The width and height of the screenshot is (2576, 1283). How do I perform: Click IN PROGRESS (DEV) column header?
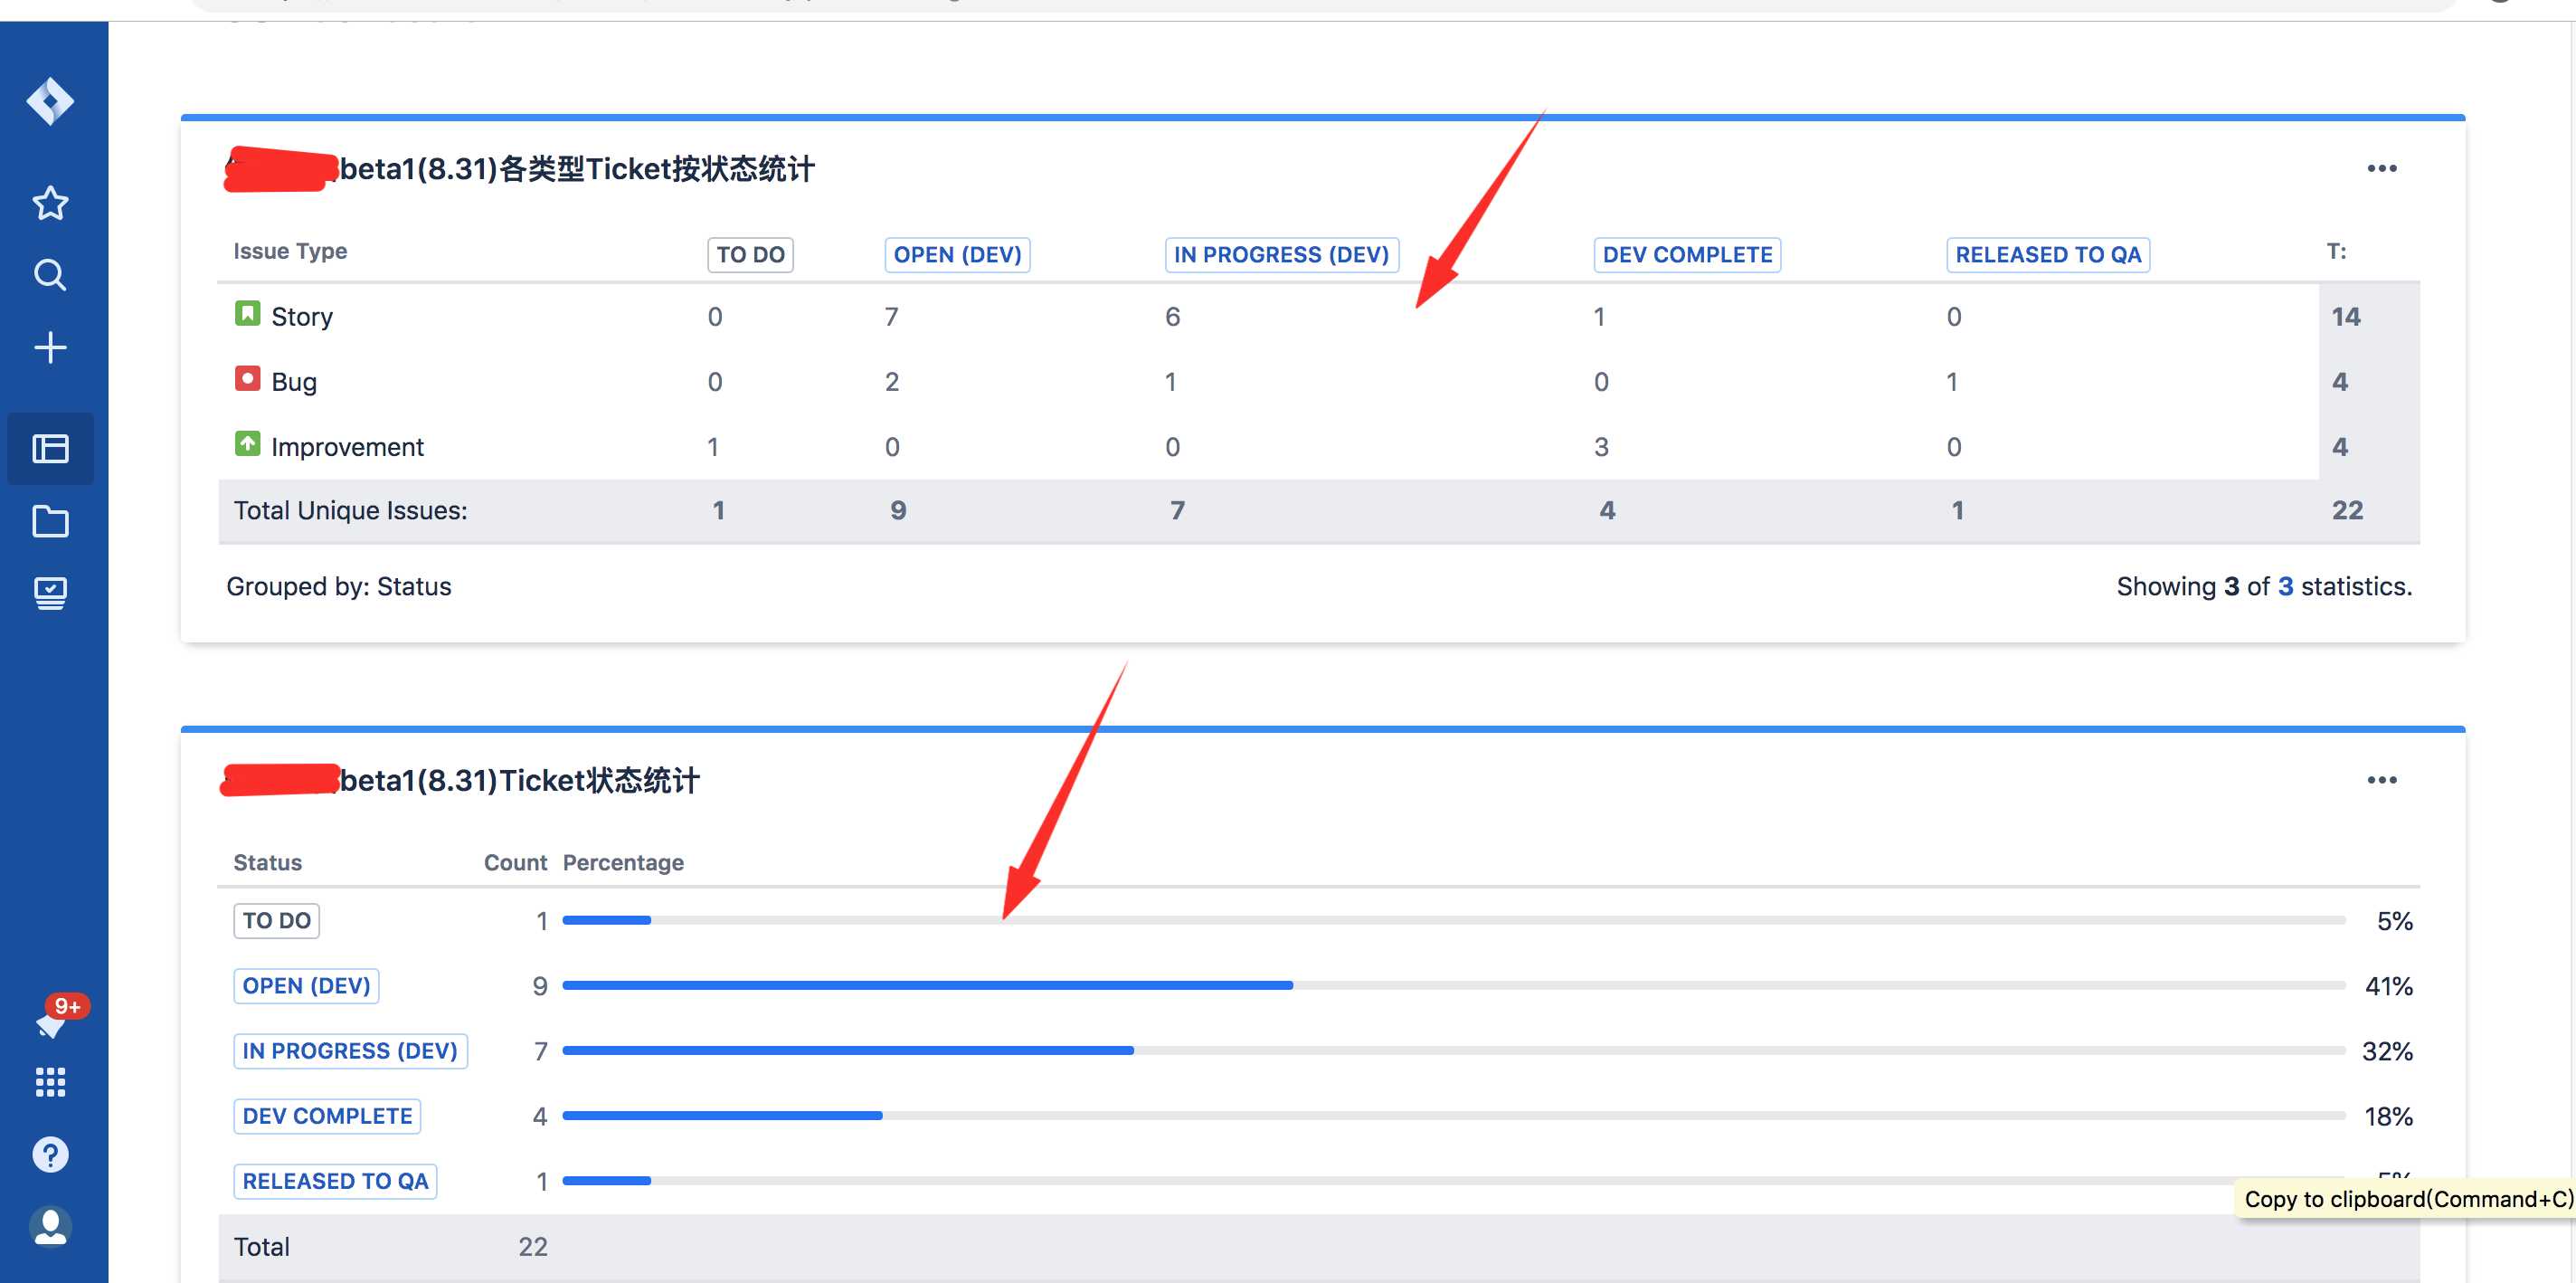pos(1281,255)
